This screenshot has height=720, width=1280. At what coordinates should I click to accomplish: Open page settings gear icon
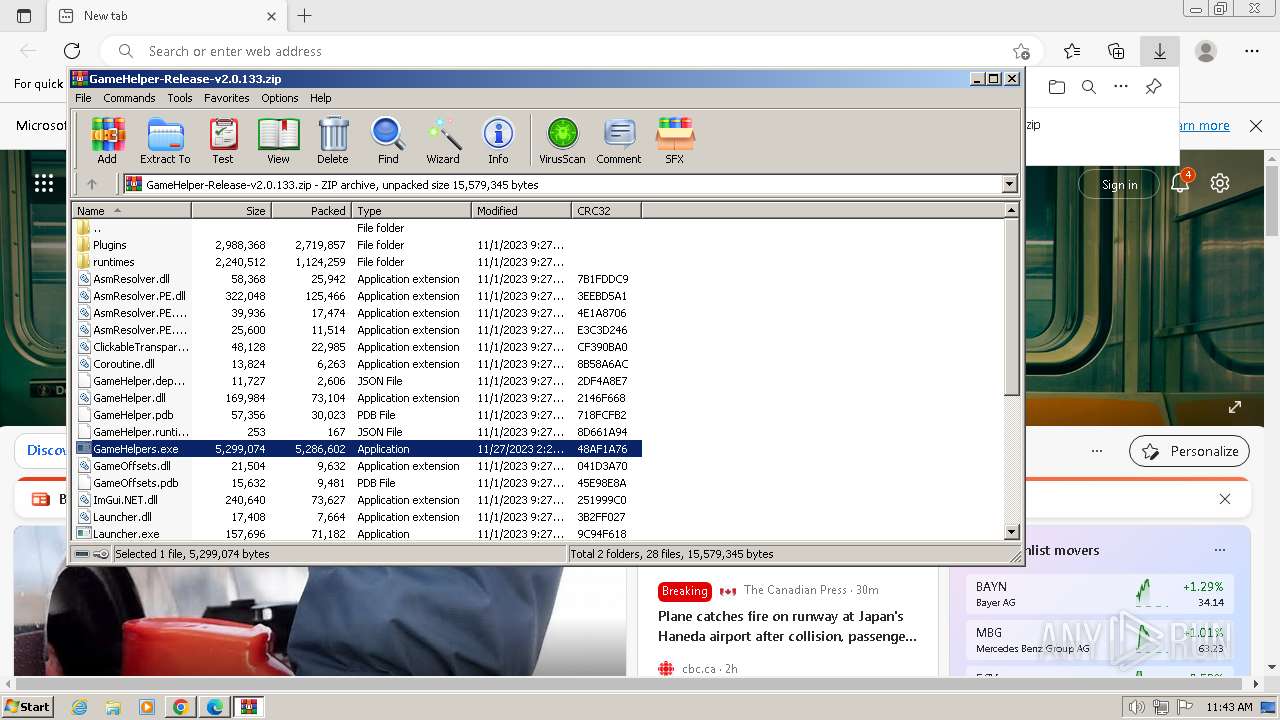point(1219,183)
